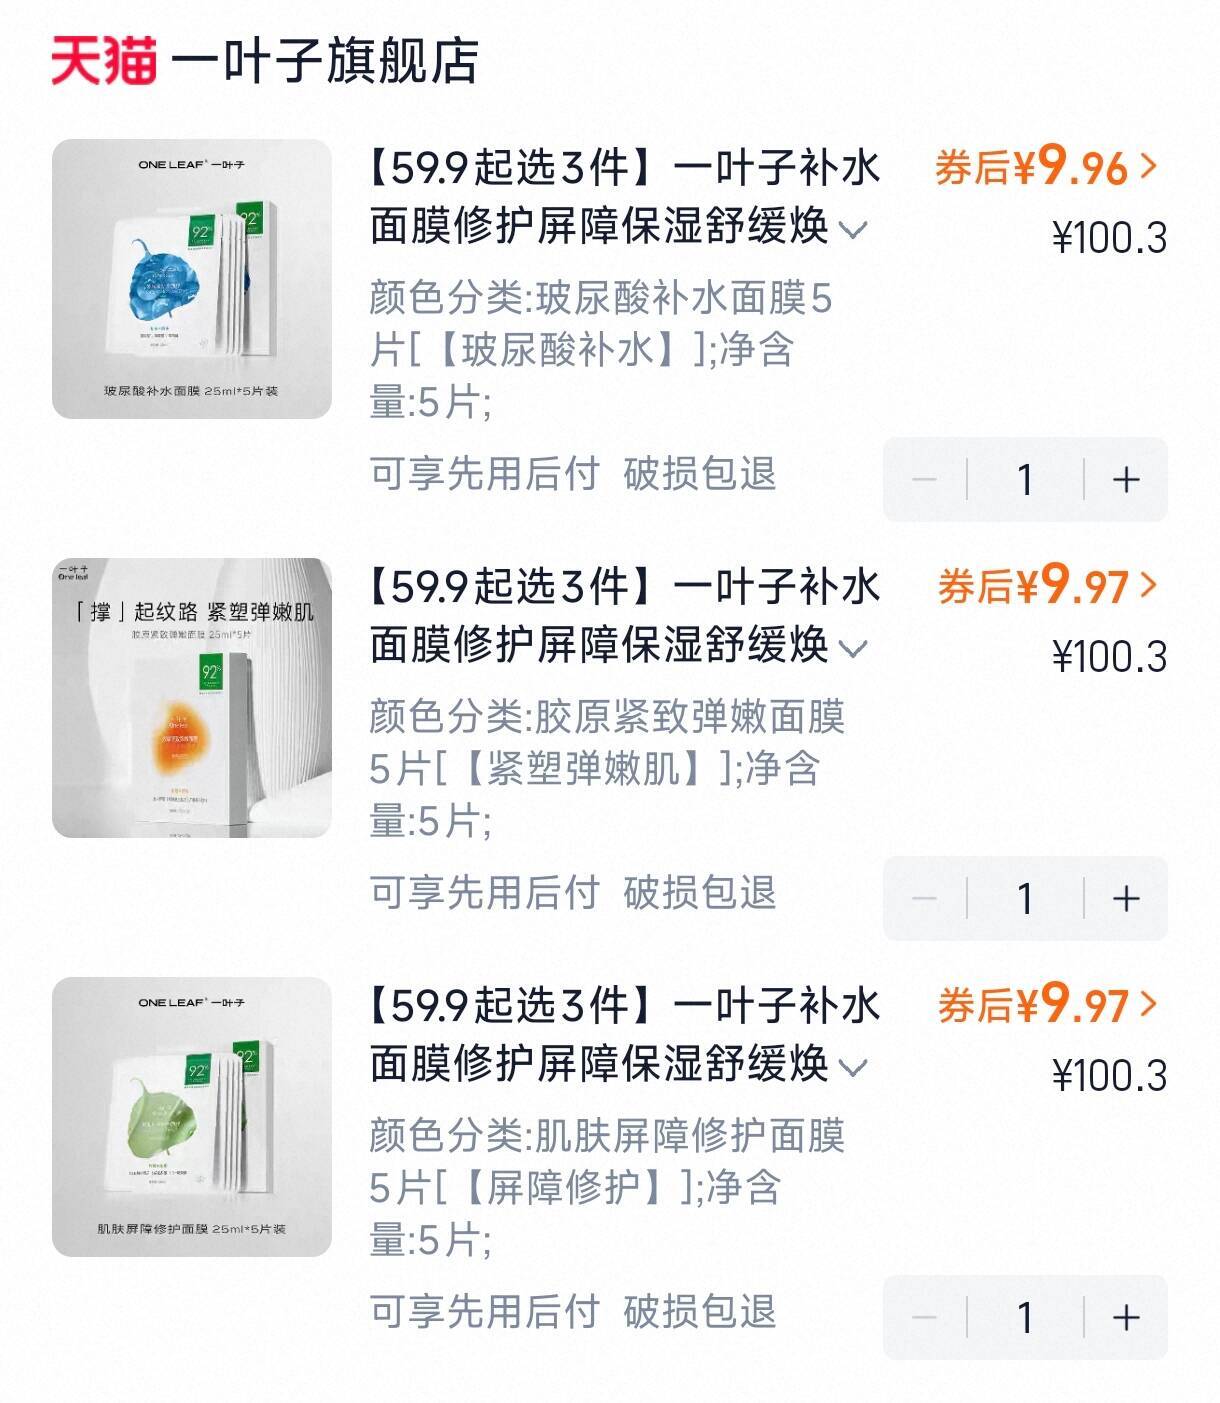View 券后¥9.96 coupon price details
The height and width of the screenshot is (1403, 1220).
click(x=1045, y=167)
